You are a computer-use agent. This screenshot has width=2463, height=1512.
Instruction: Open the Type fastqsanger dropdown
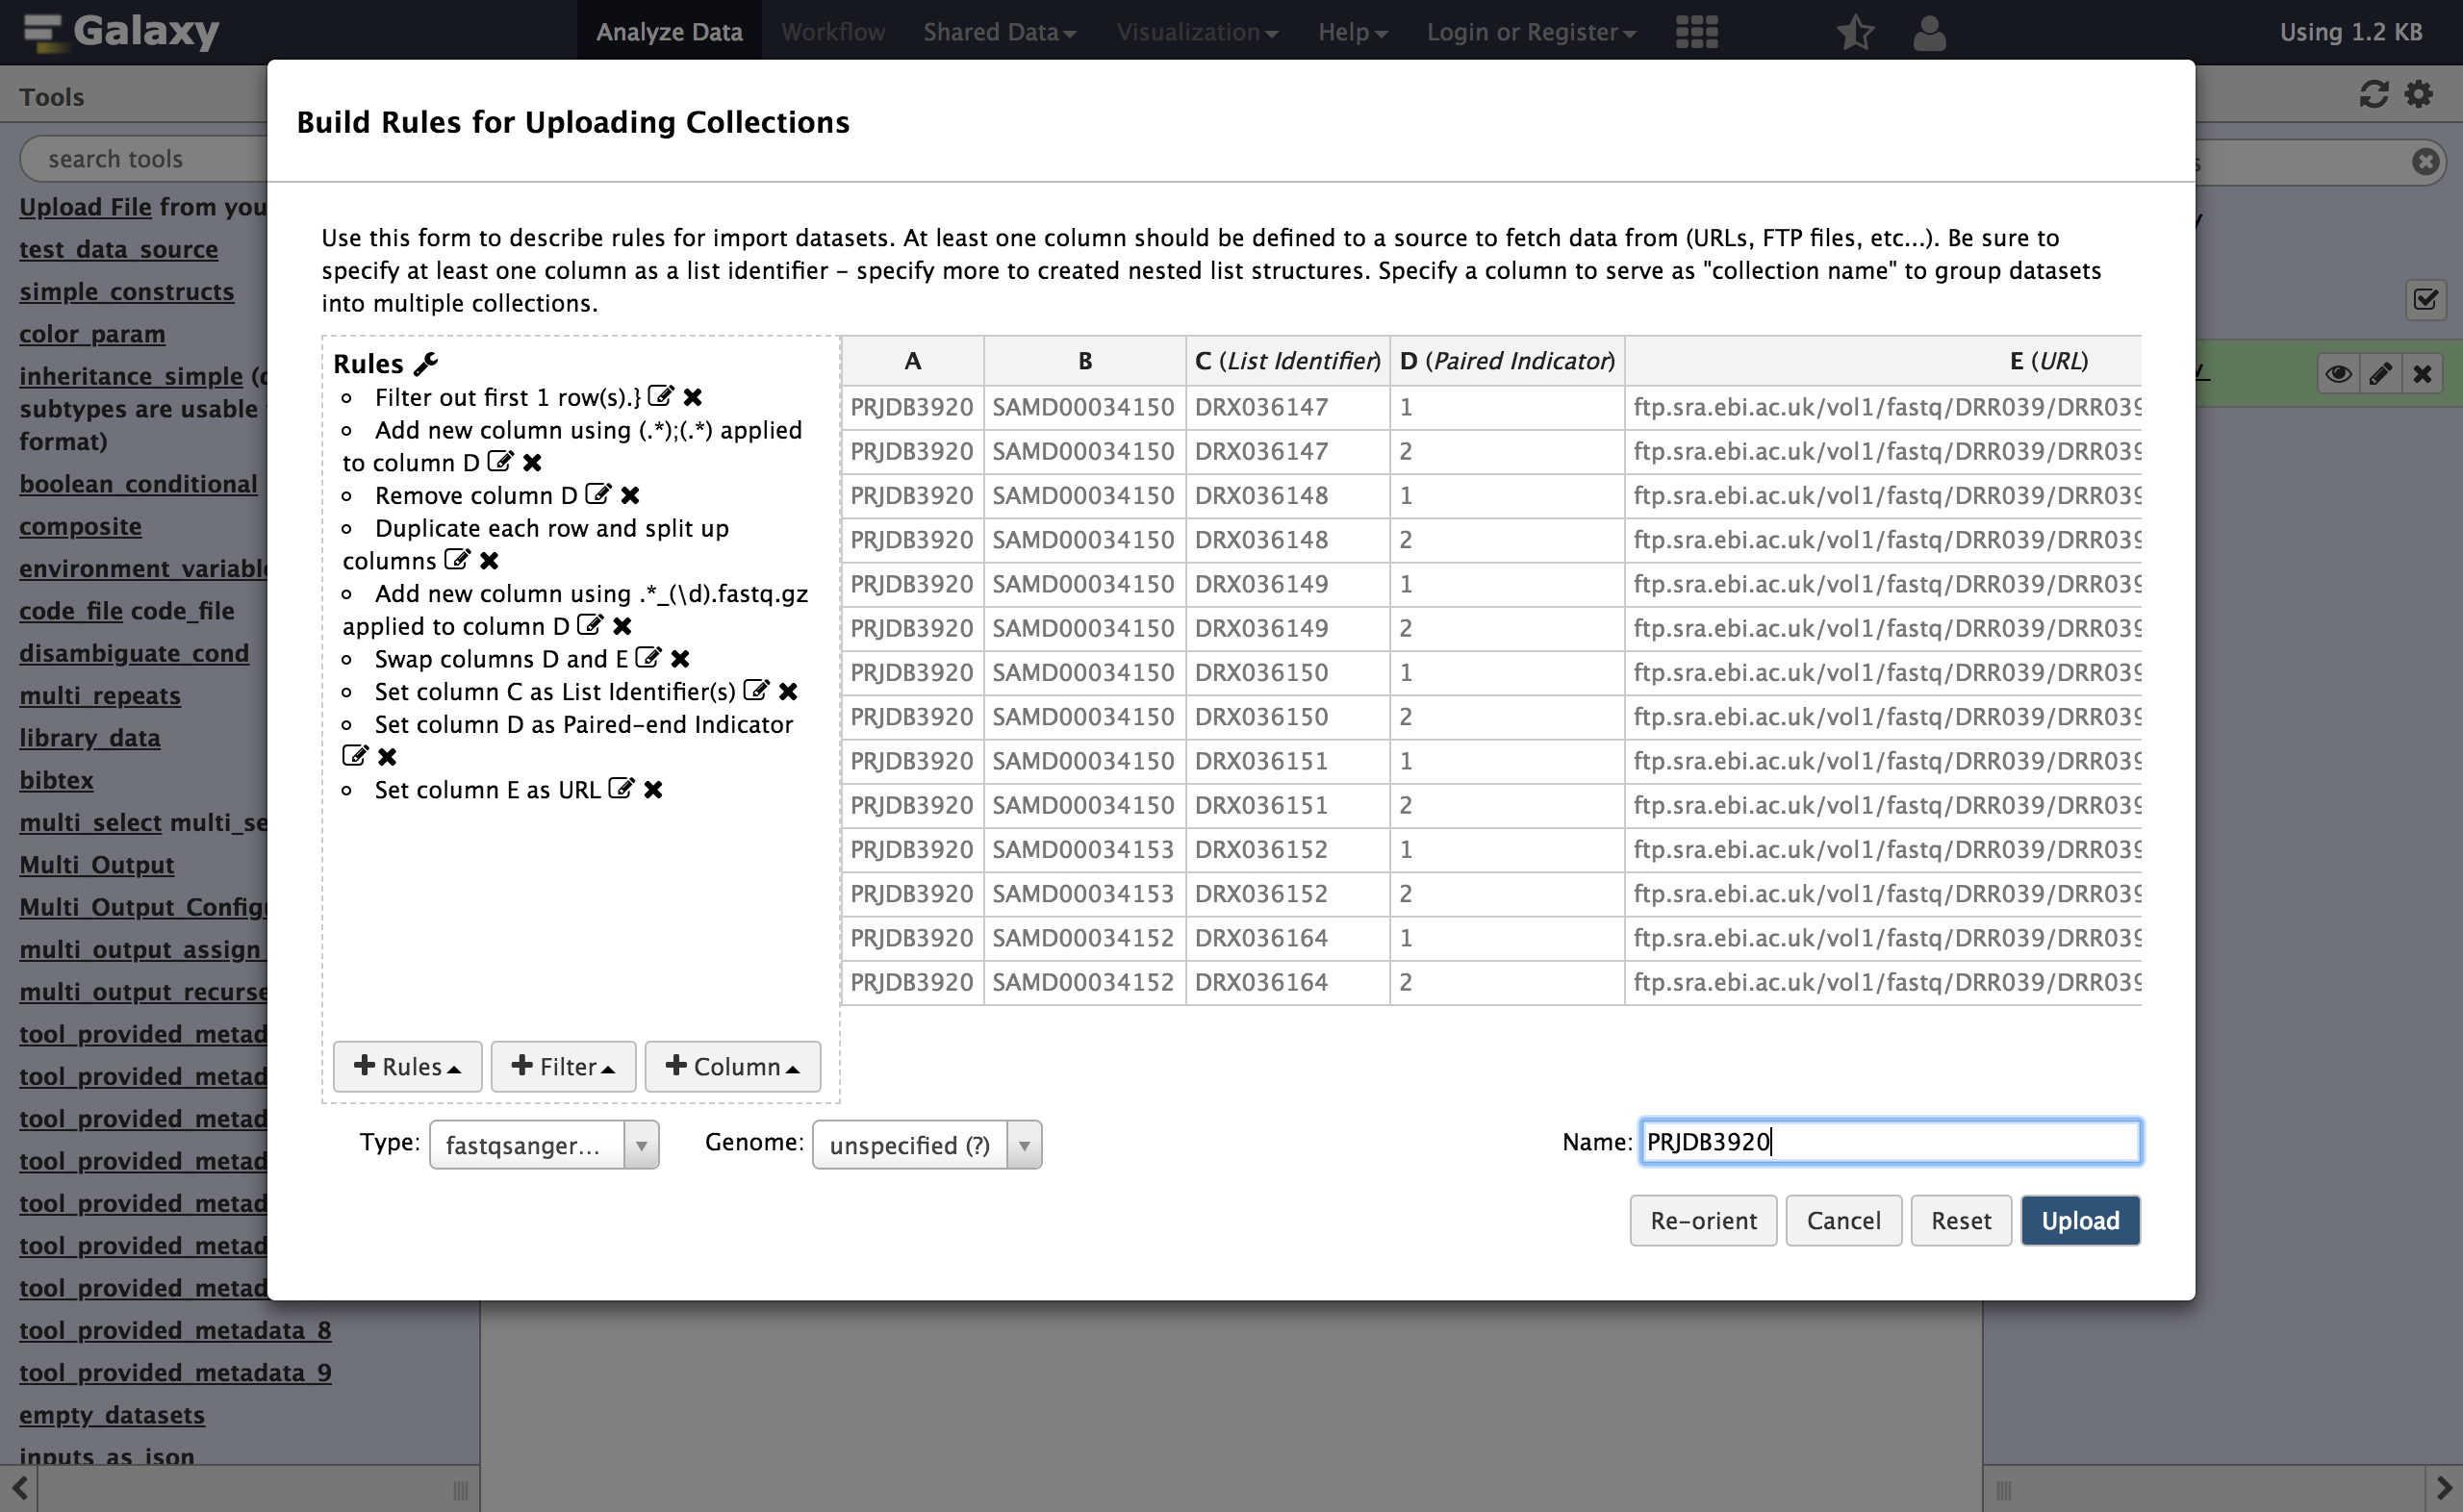[x=544, y=1144]
